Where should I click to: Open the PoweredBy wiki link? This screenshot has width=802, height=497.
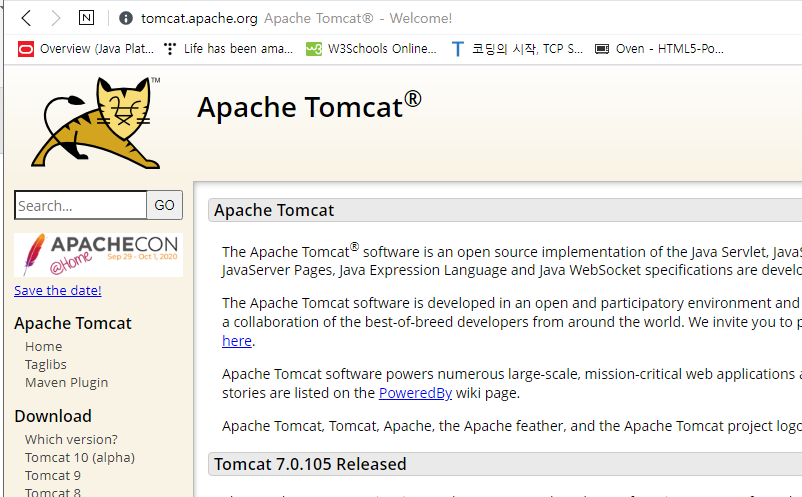(x=415, y=393)
